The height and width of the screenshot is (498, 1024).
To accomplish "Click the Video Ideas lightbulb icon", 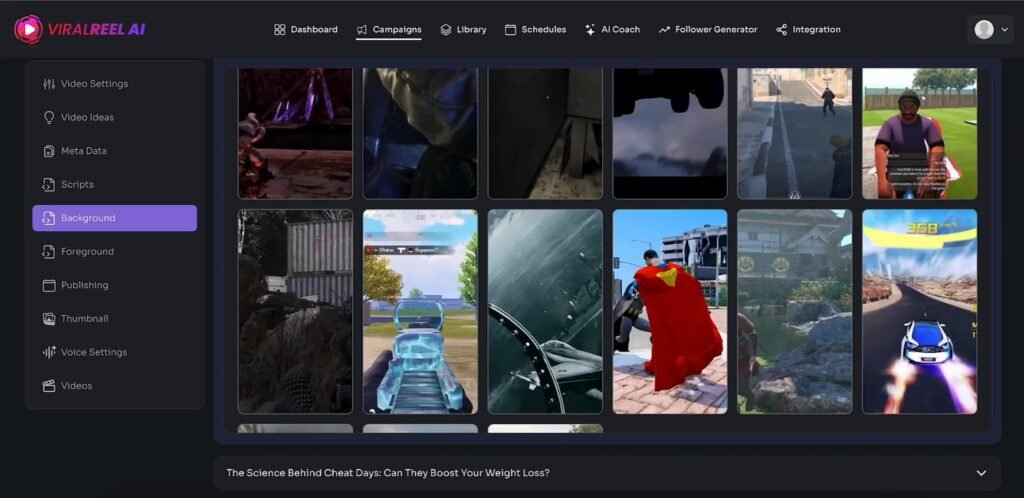I will click(49, 117).
